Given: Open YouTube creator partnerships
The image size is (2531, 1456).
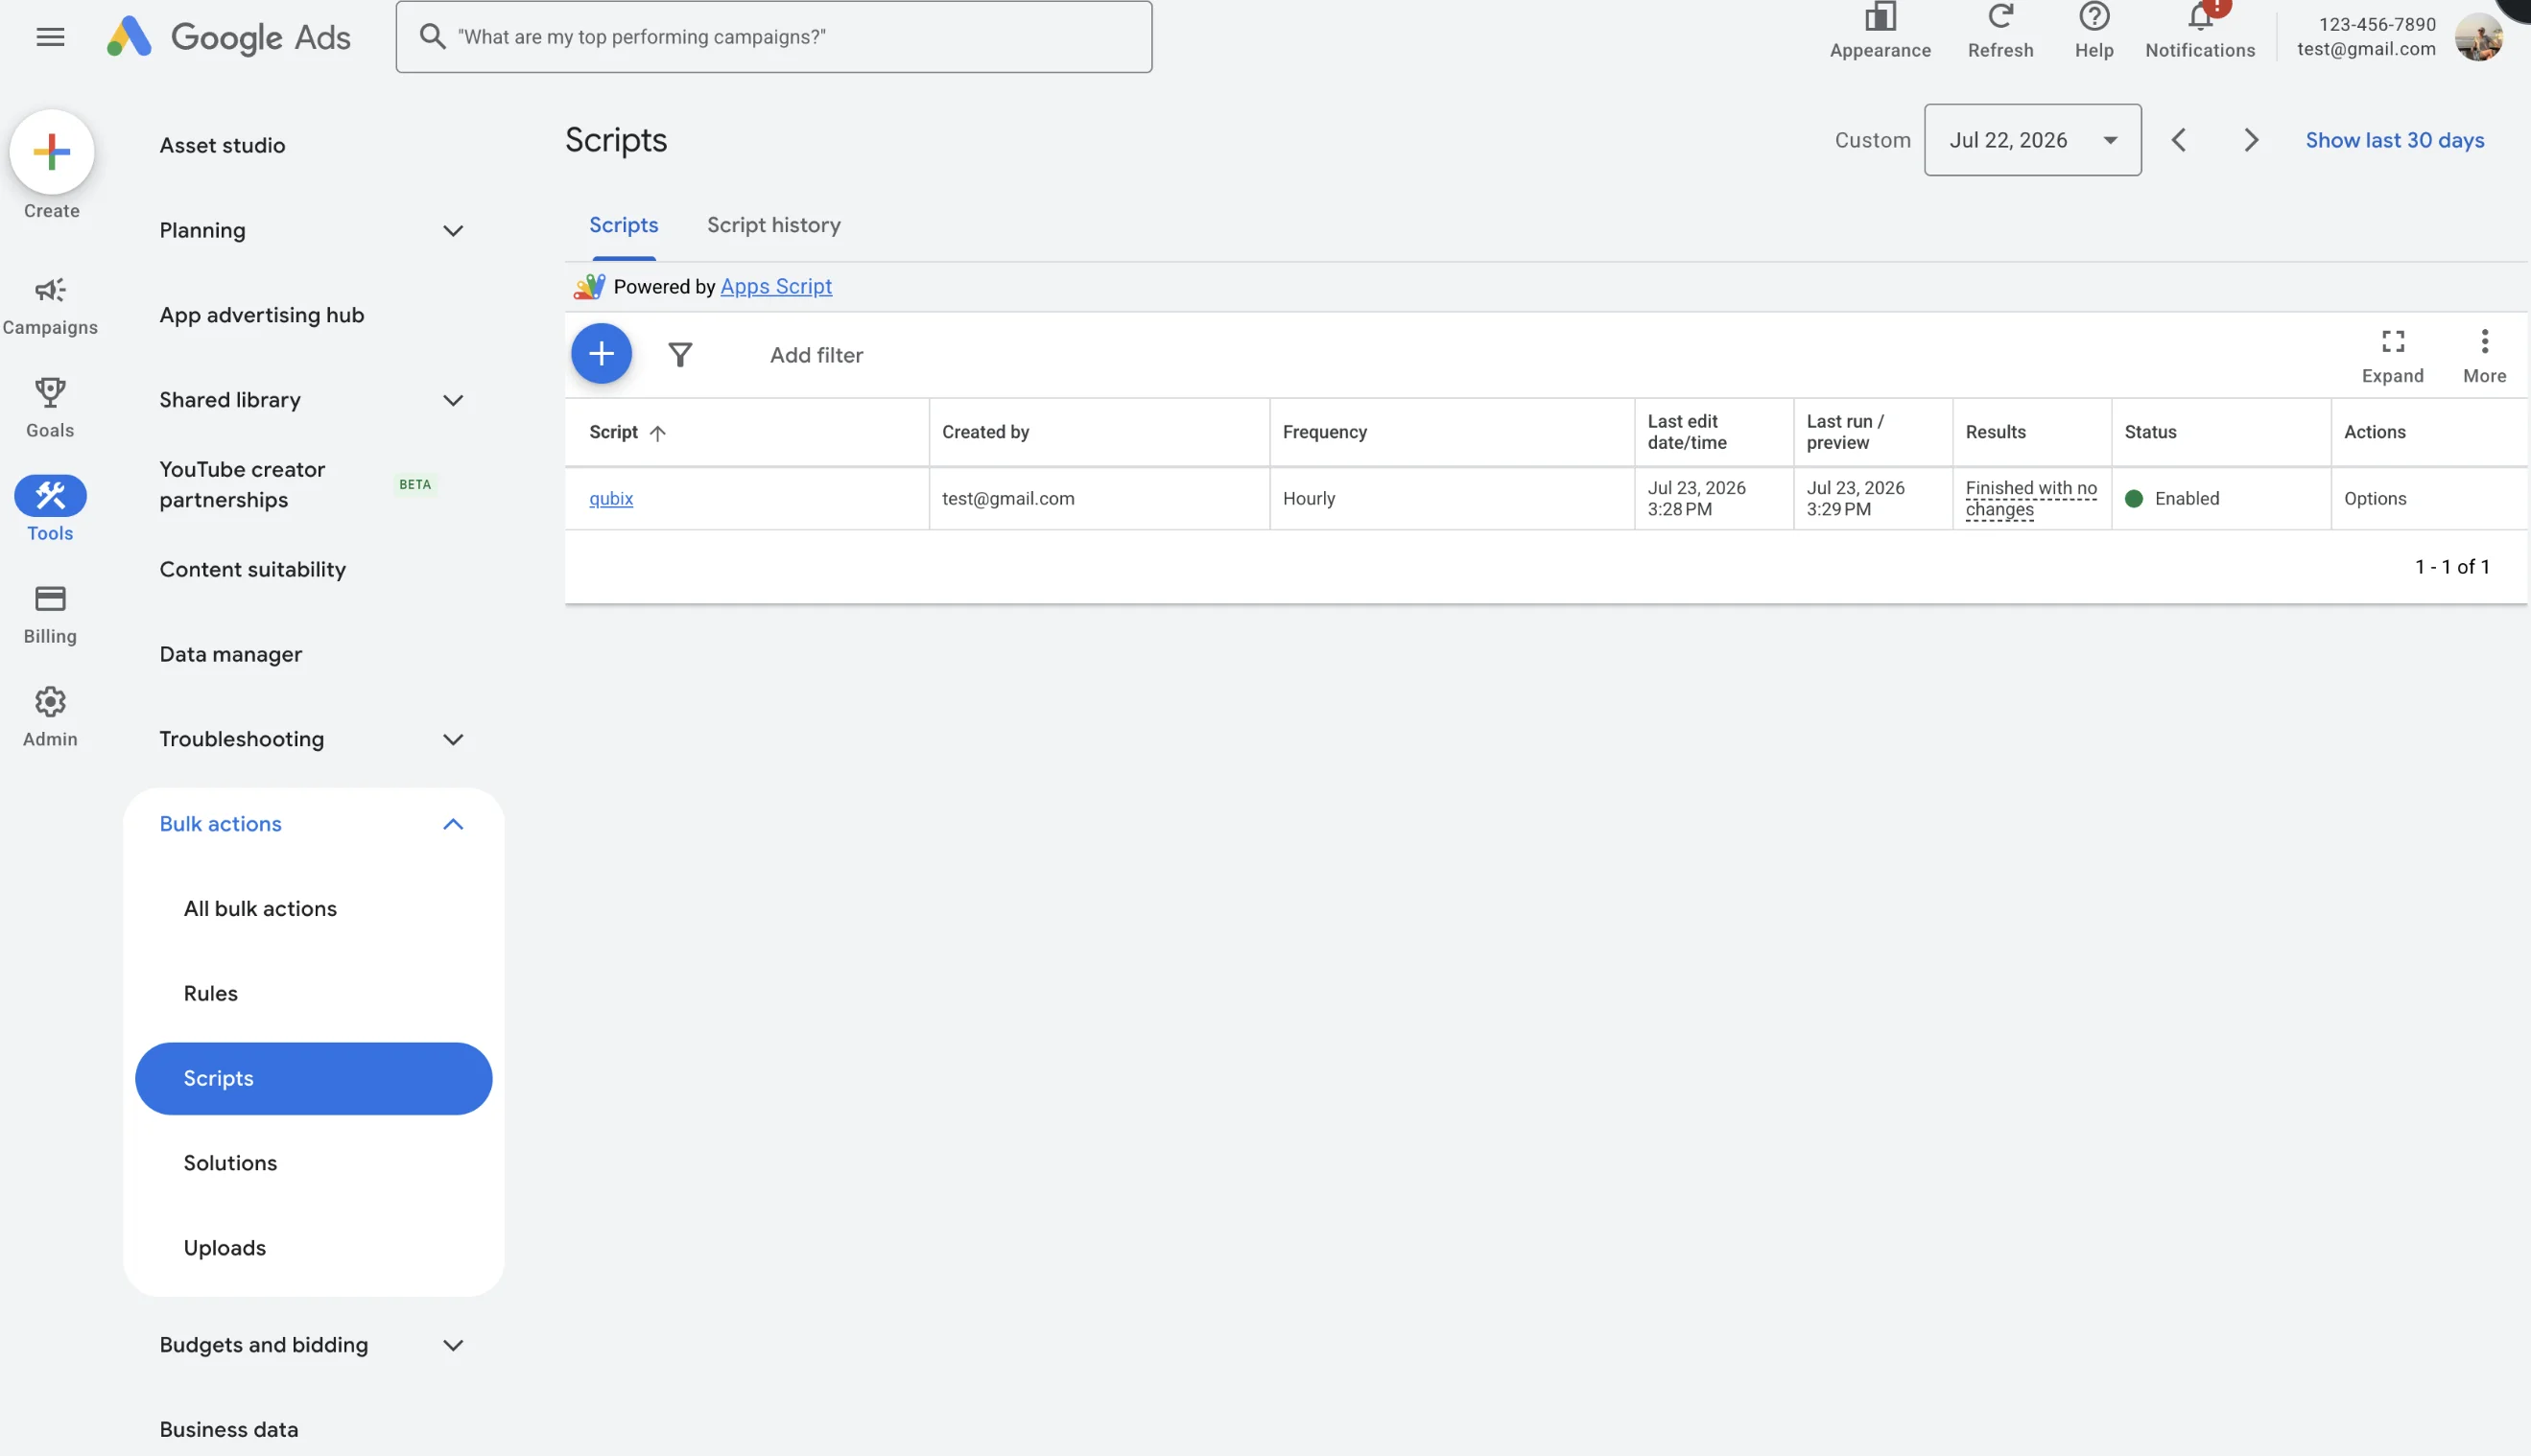Looking at the screenshot, I should pyautogui.click(x=242, y=485).
